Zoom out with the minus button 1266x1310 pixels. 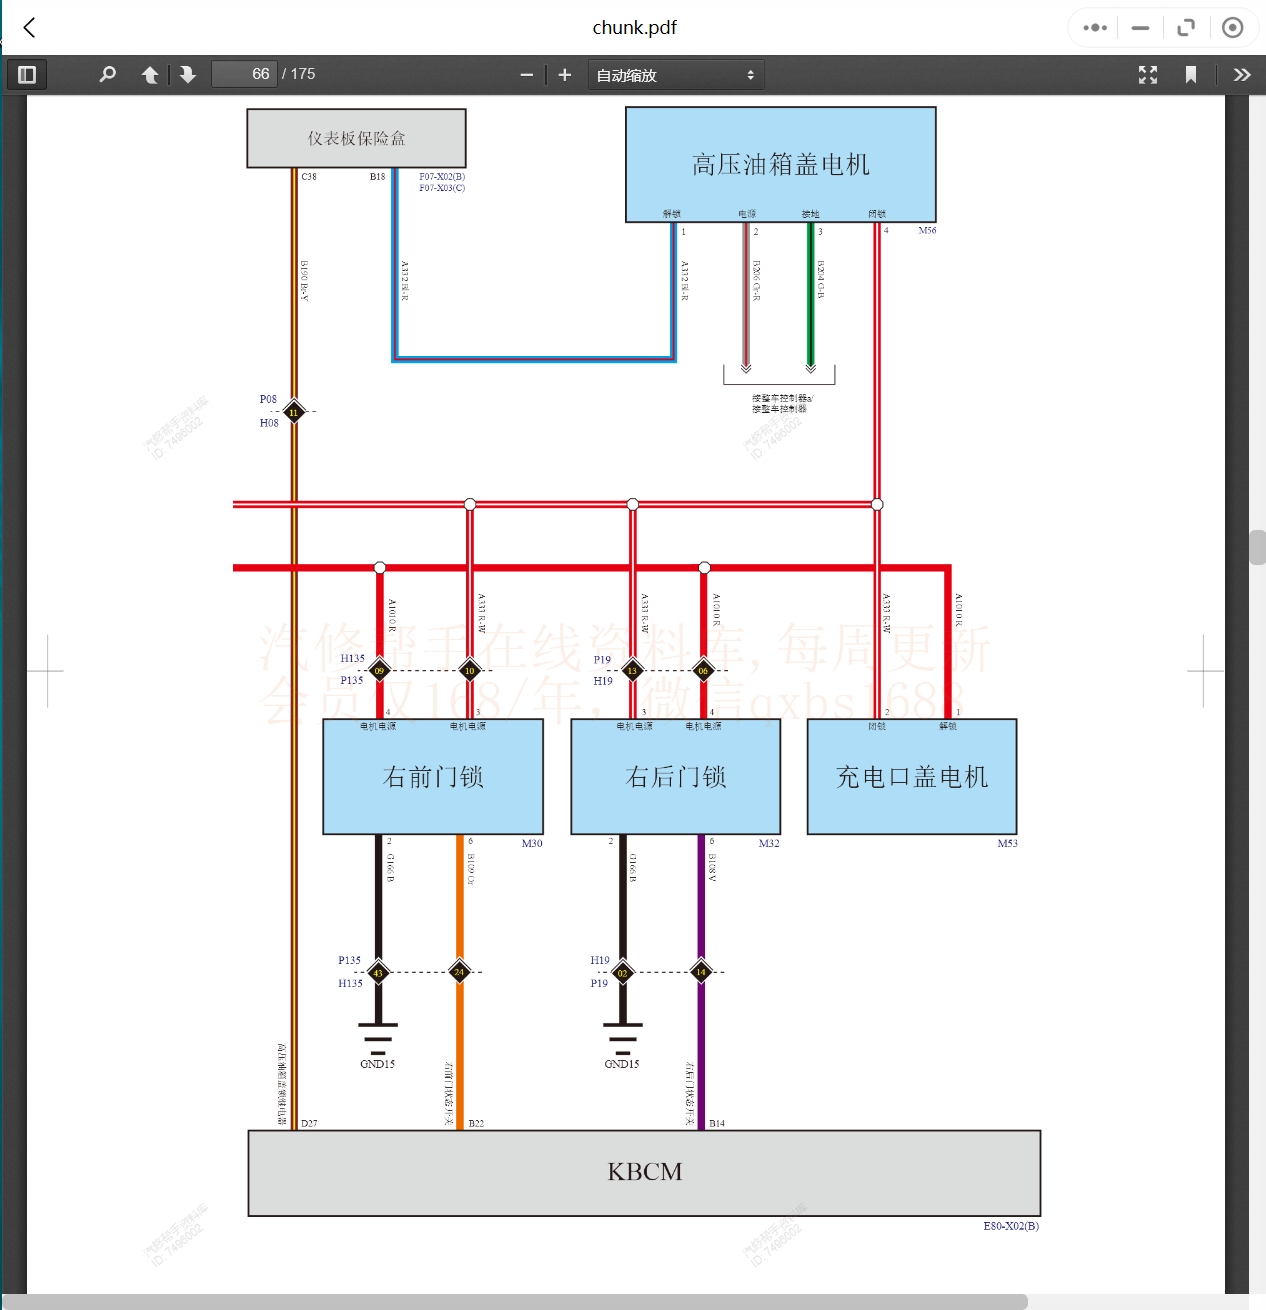coord(526,75)
